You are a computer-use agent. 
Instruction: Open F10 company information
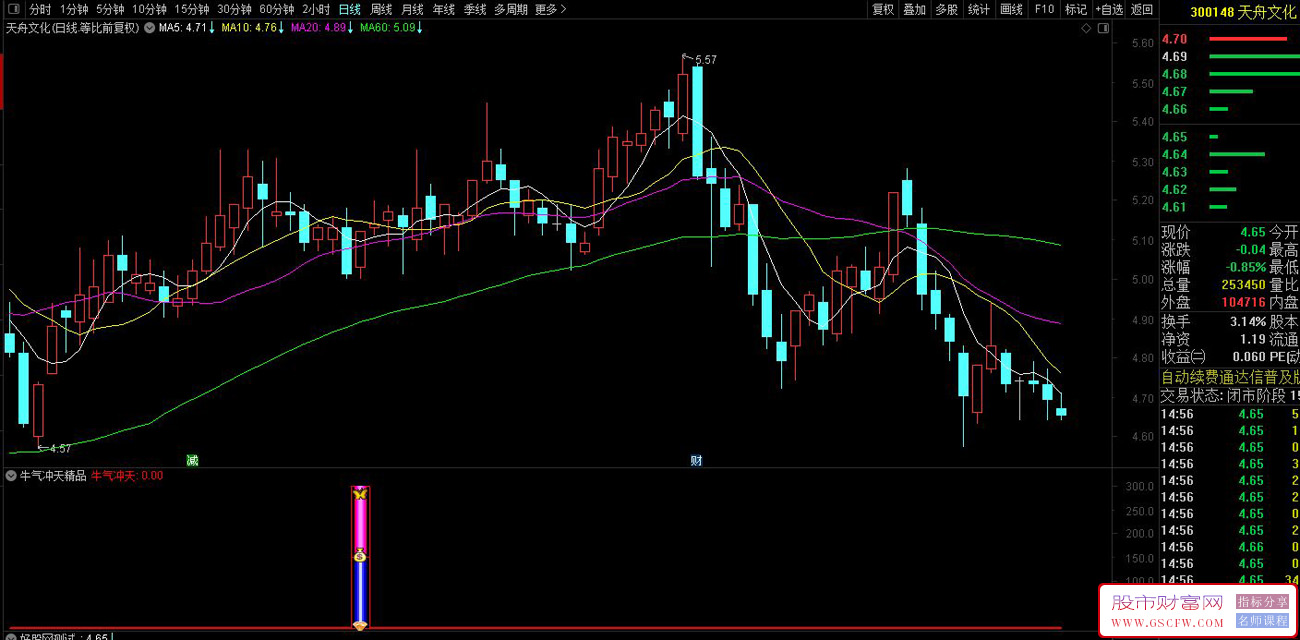point(1044,9)
